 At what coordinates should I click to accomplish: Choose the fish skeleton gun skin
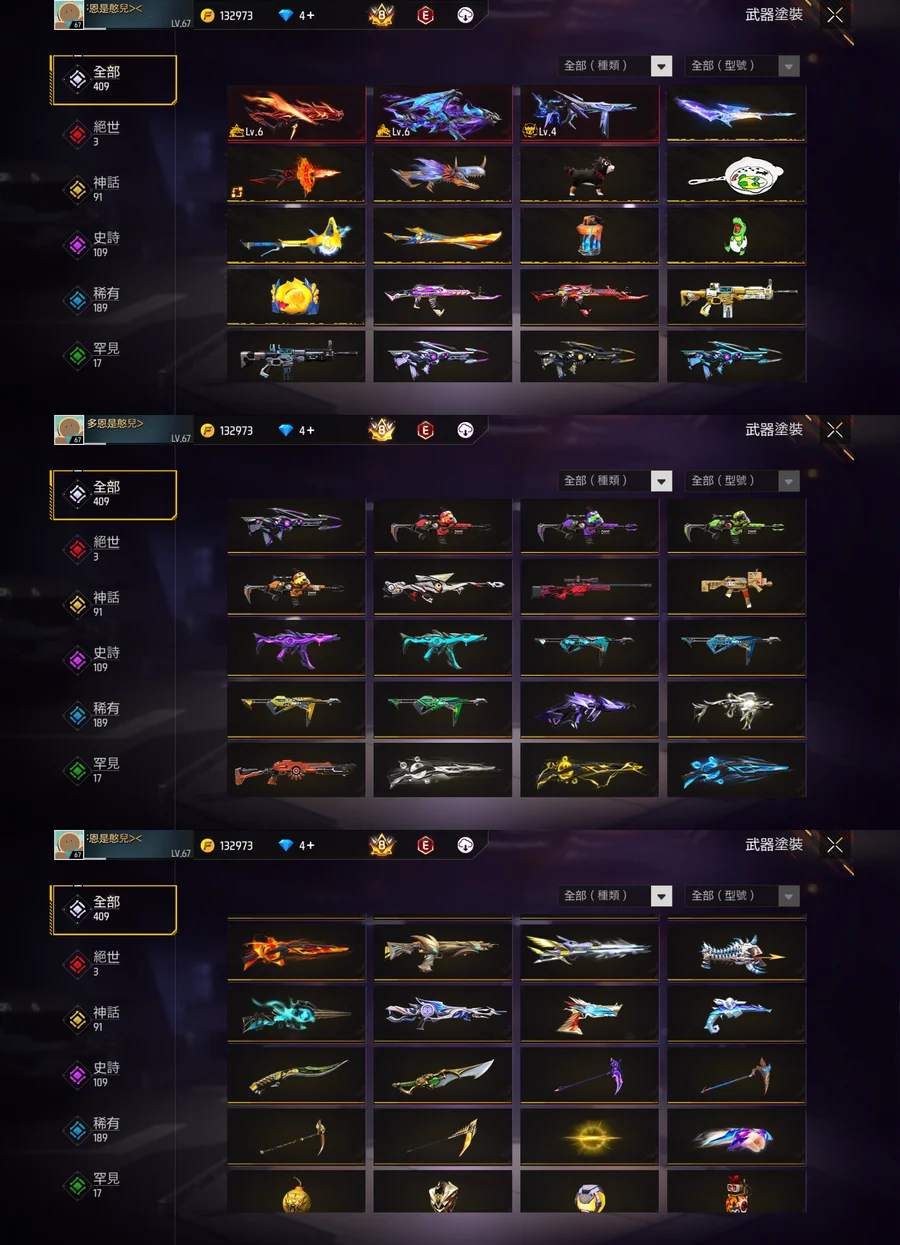(x=736, y=951)
